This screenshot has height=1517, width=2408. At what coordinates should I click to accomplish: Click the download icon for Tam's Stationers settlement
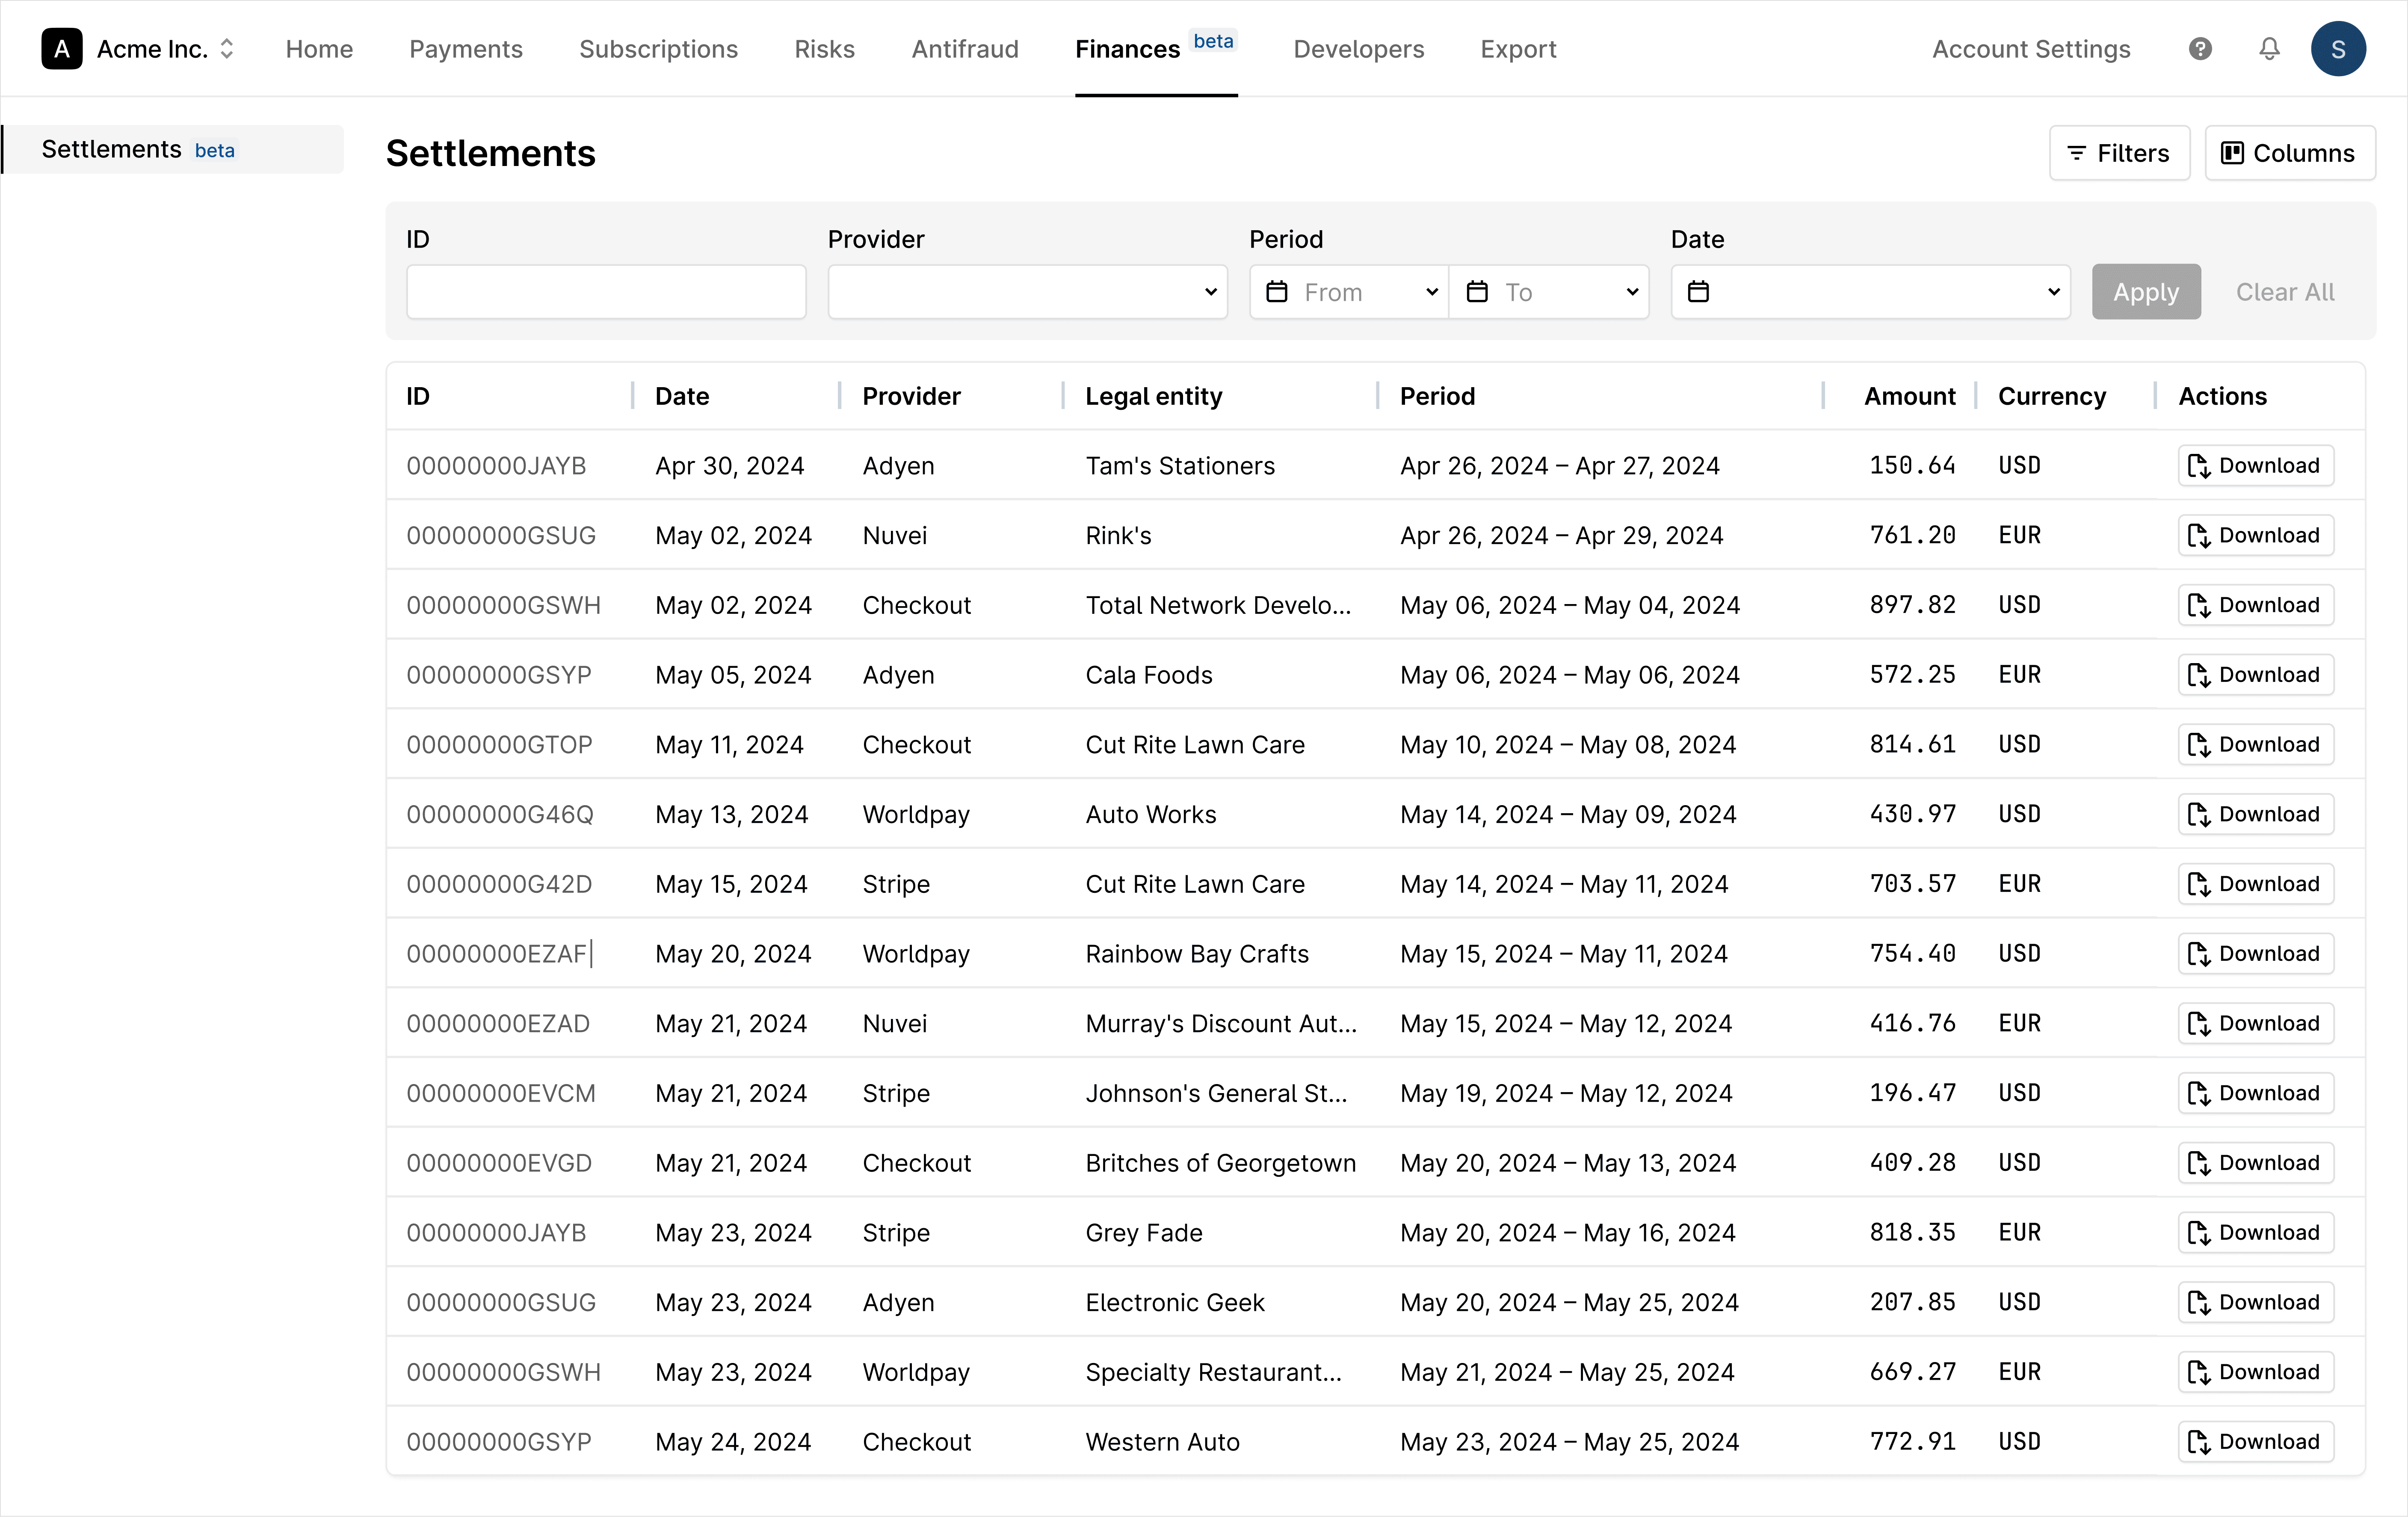point(2200,465)
